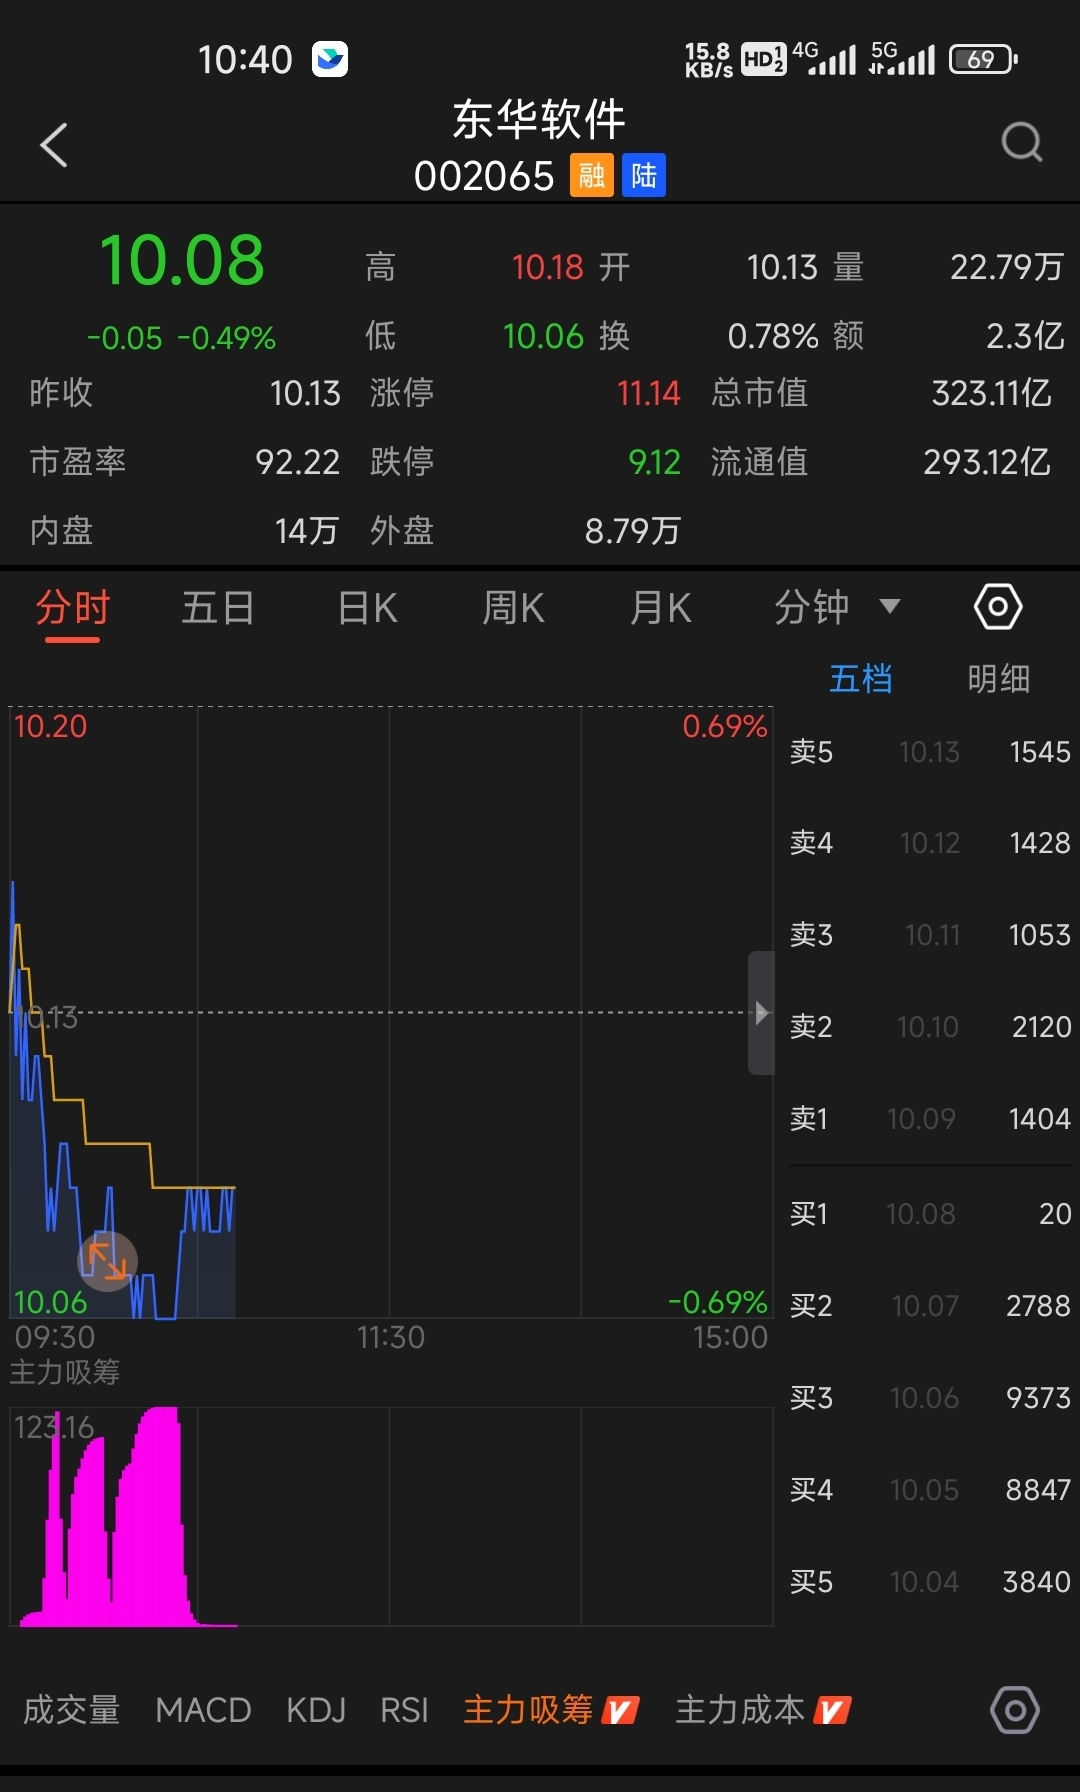Tap the orange rotate-to-fullscreen chart icon
Viewport: 1080px width, 1792px height.
107,1261
